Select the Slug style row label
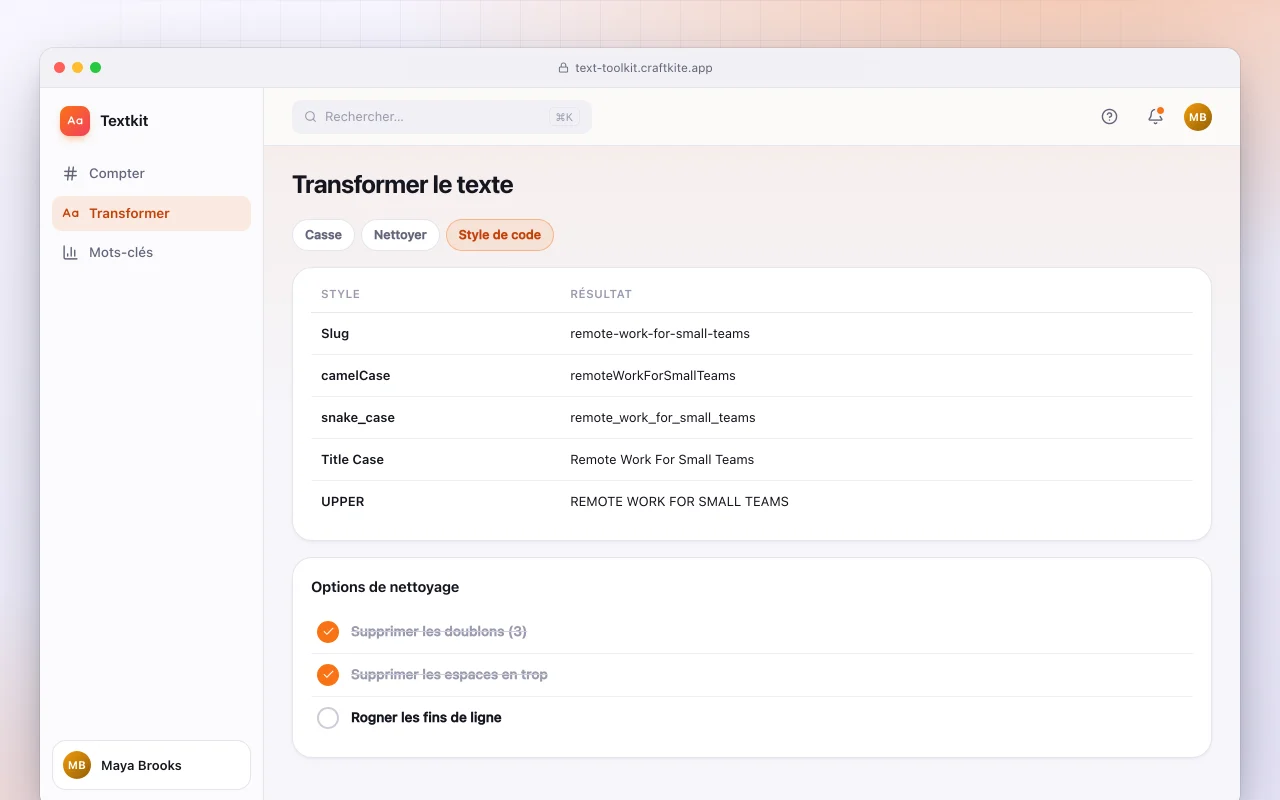 pyautogui.click(x=335, y=333)
